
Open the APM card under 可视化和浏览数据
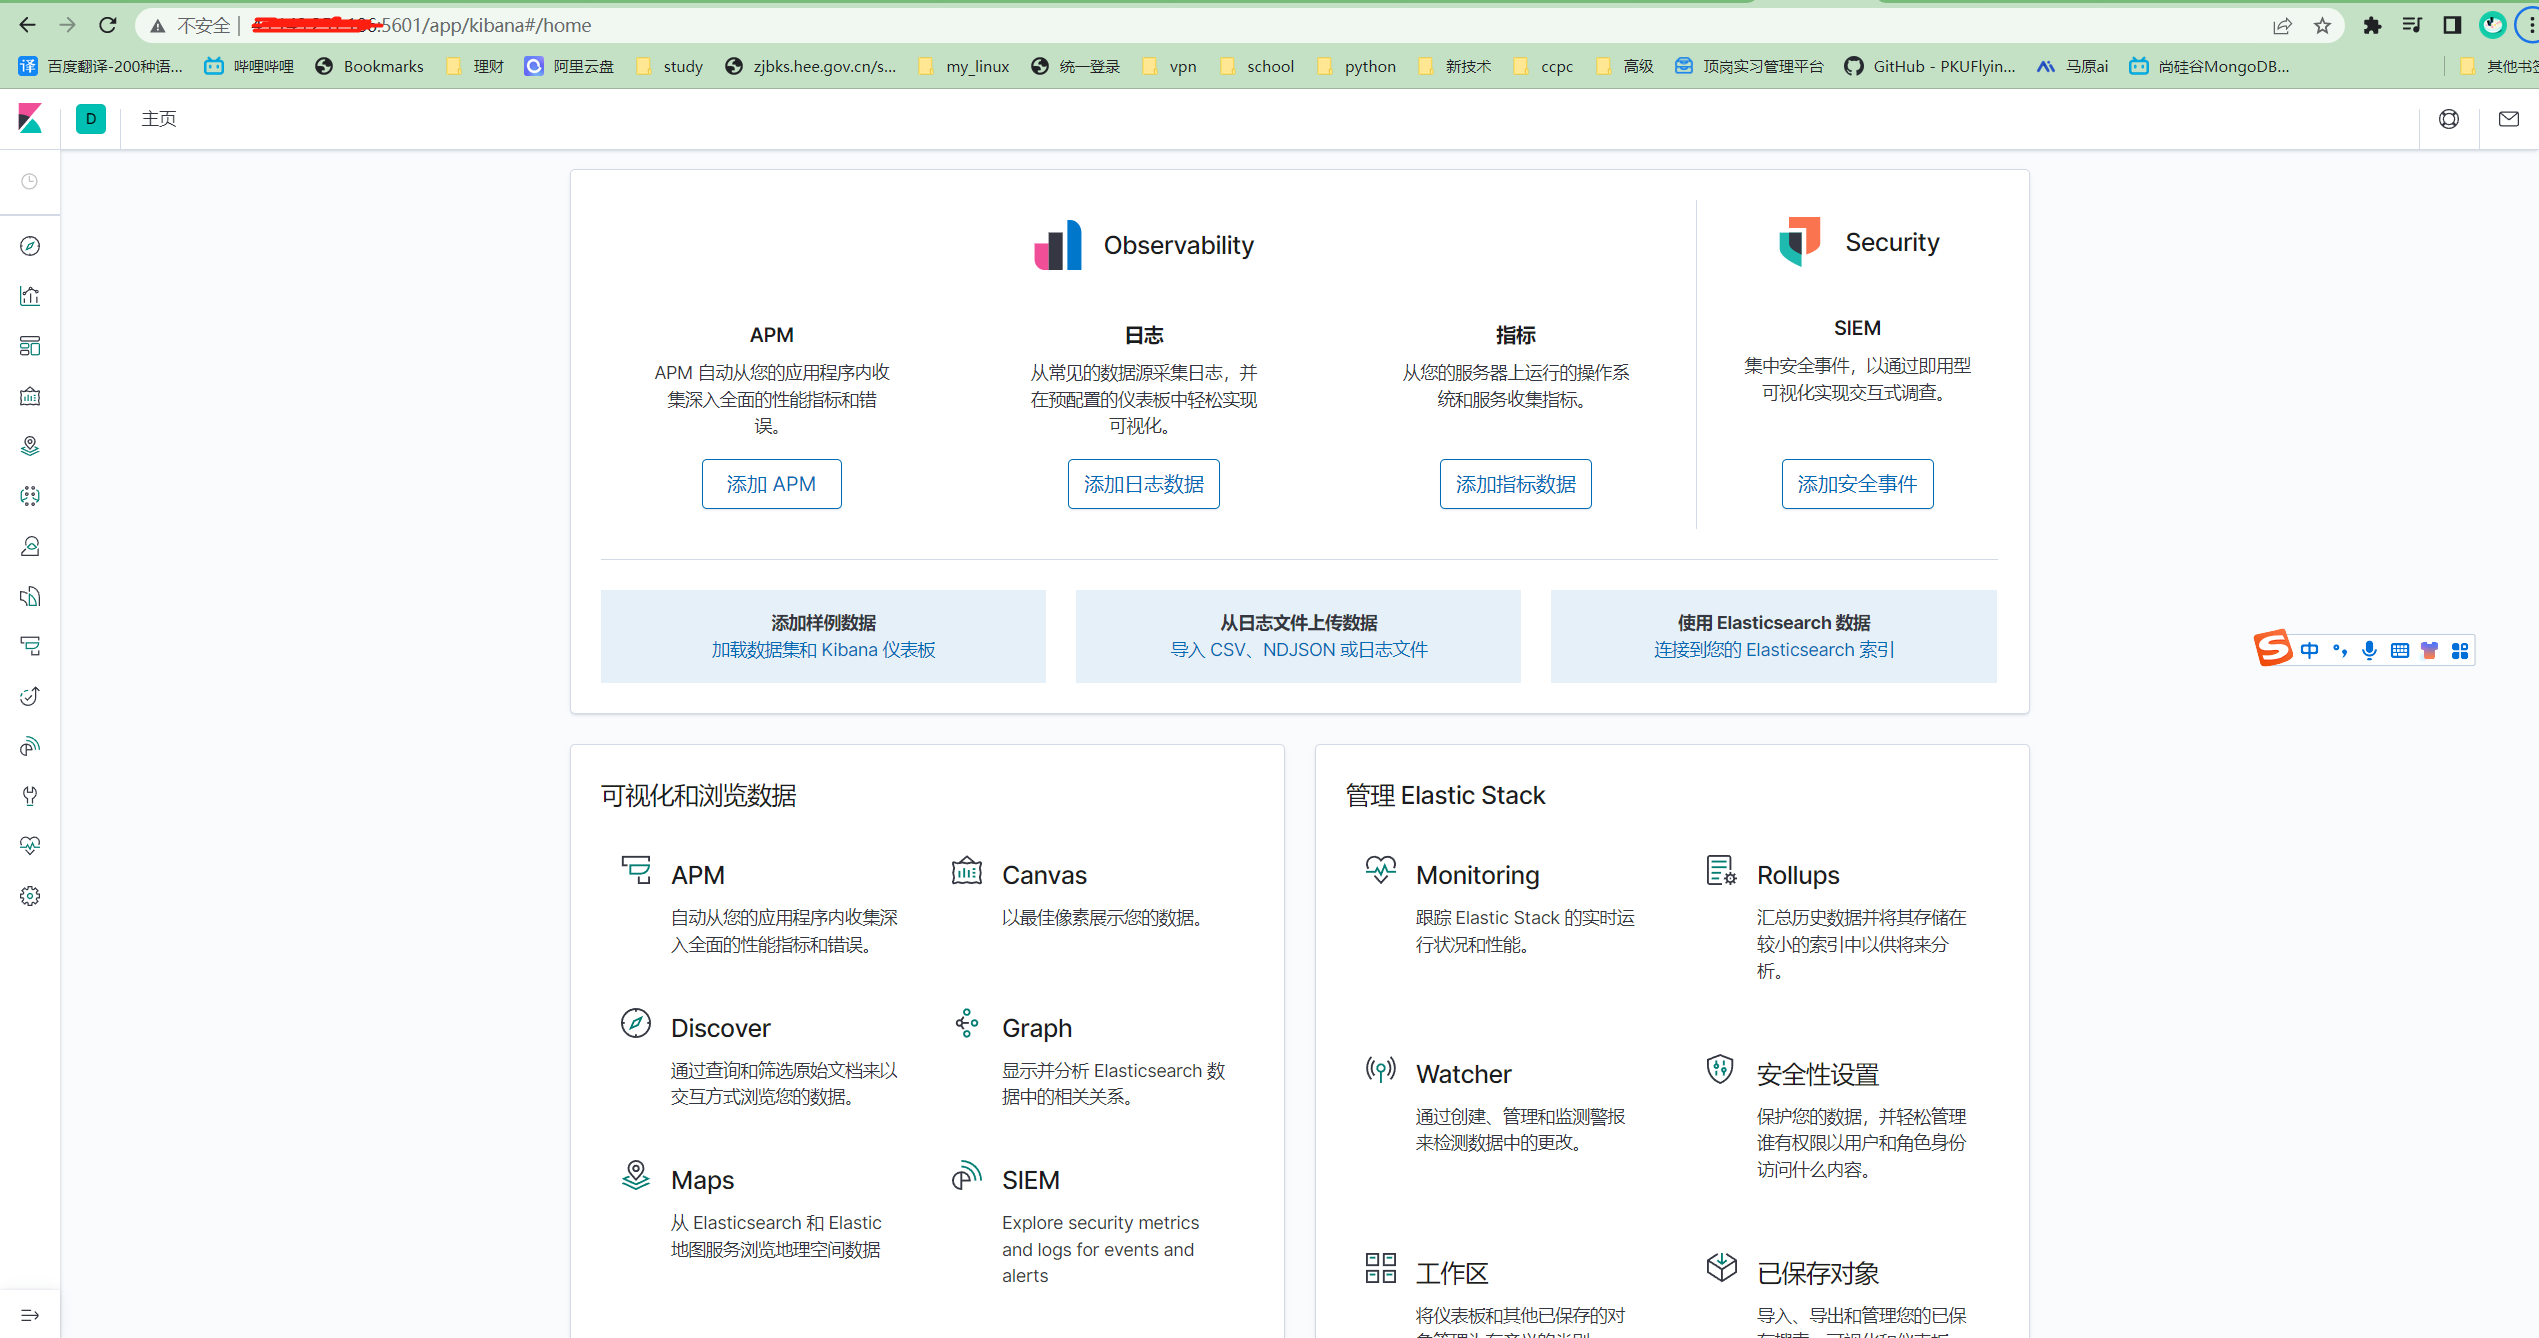click(760, 905)
